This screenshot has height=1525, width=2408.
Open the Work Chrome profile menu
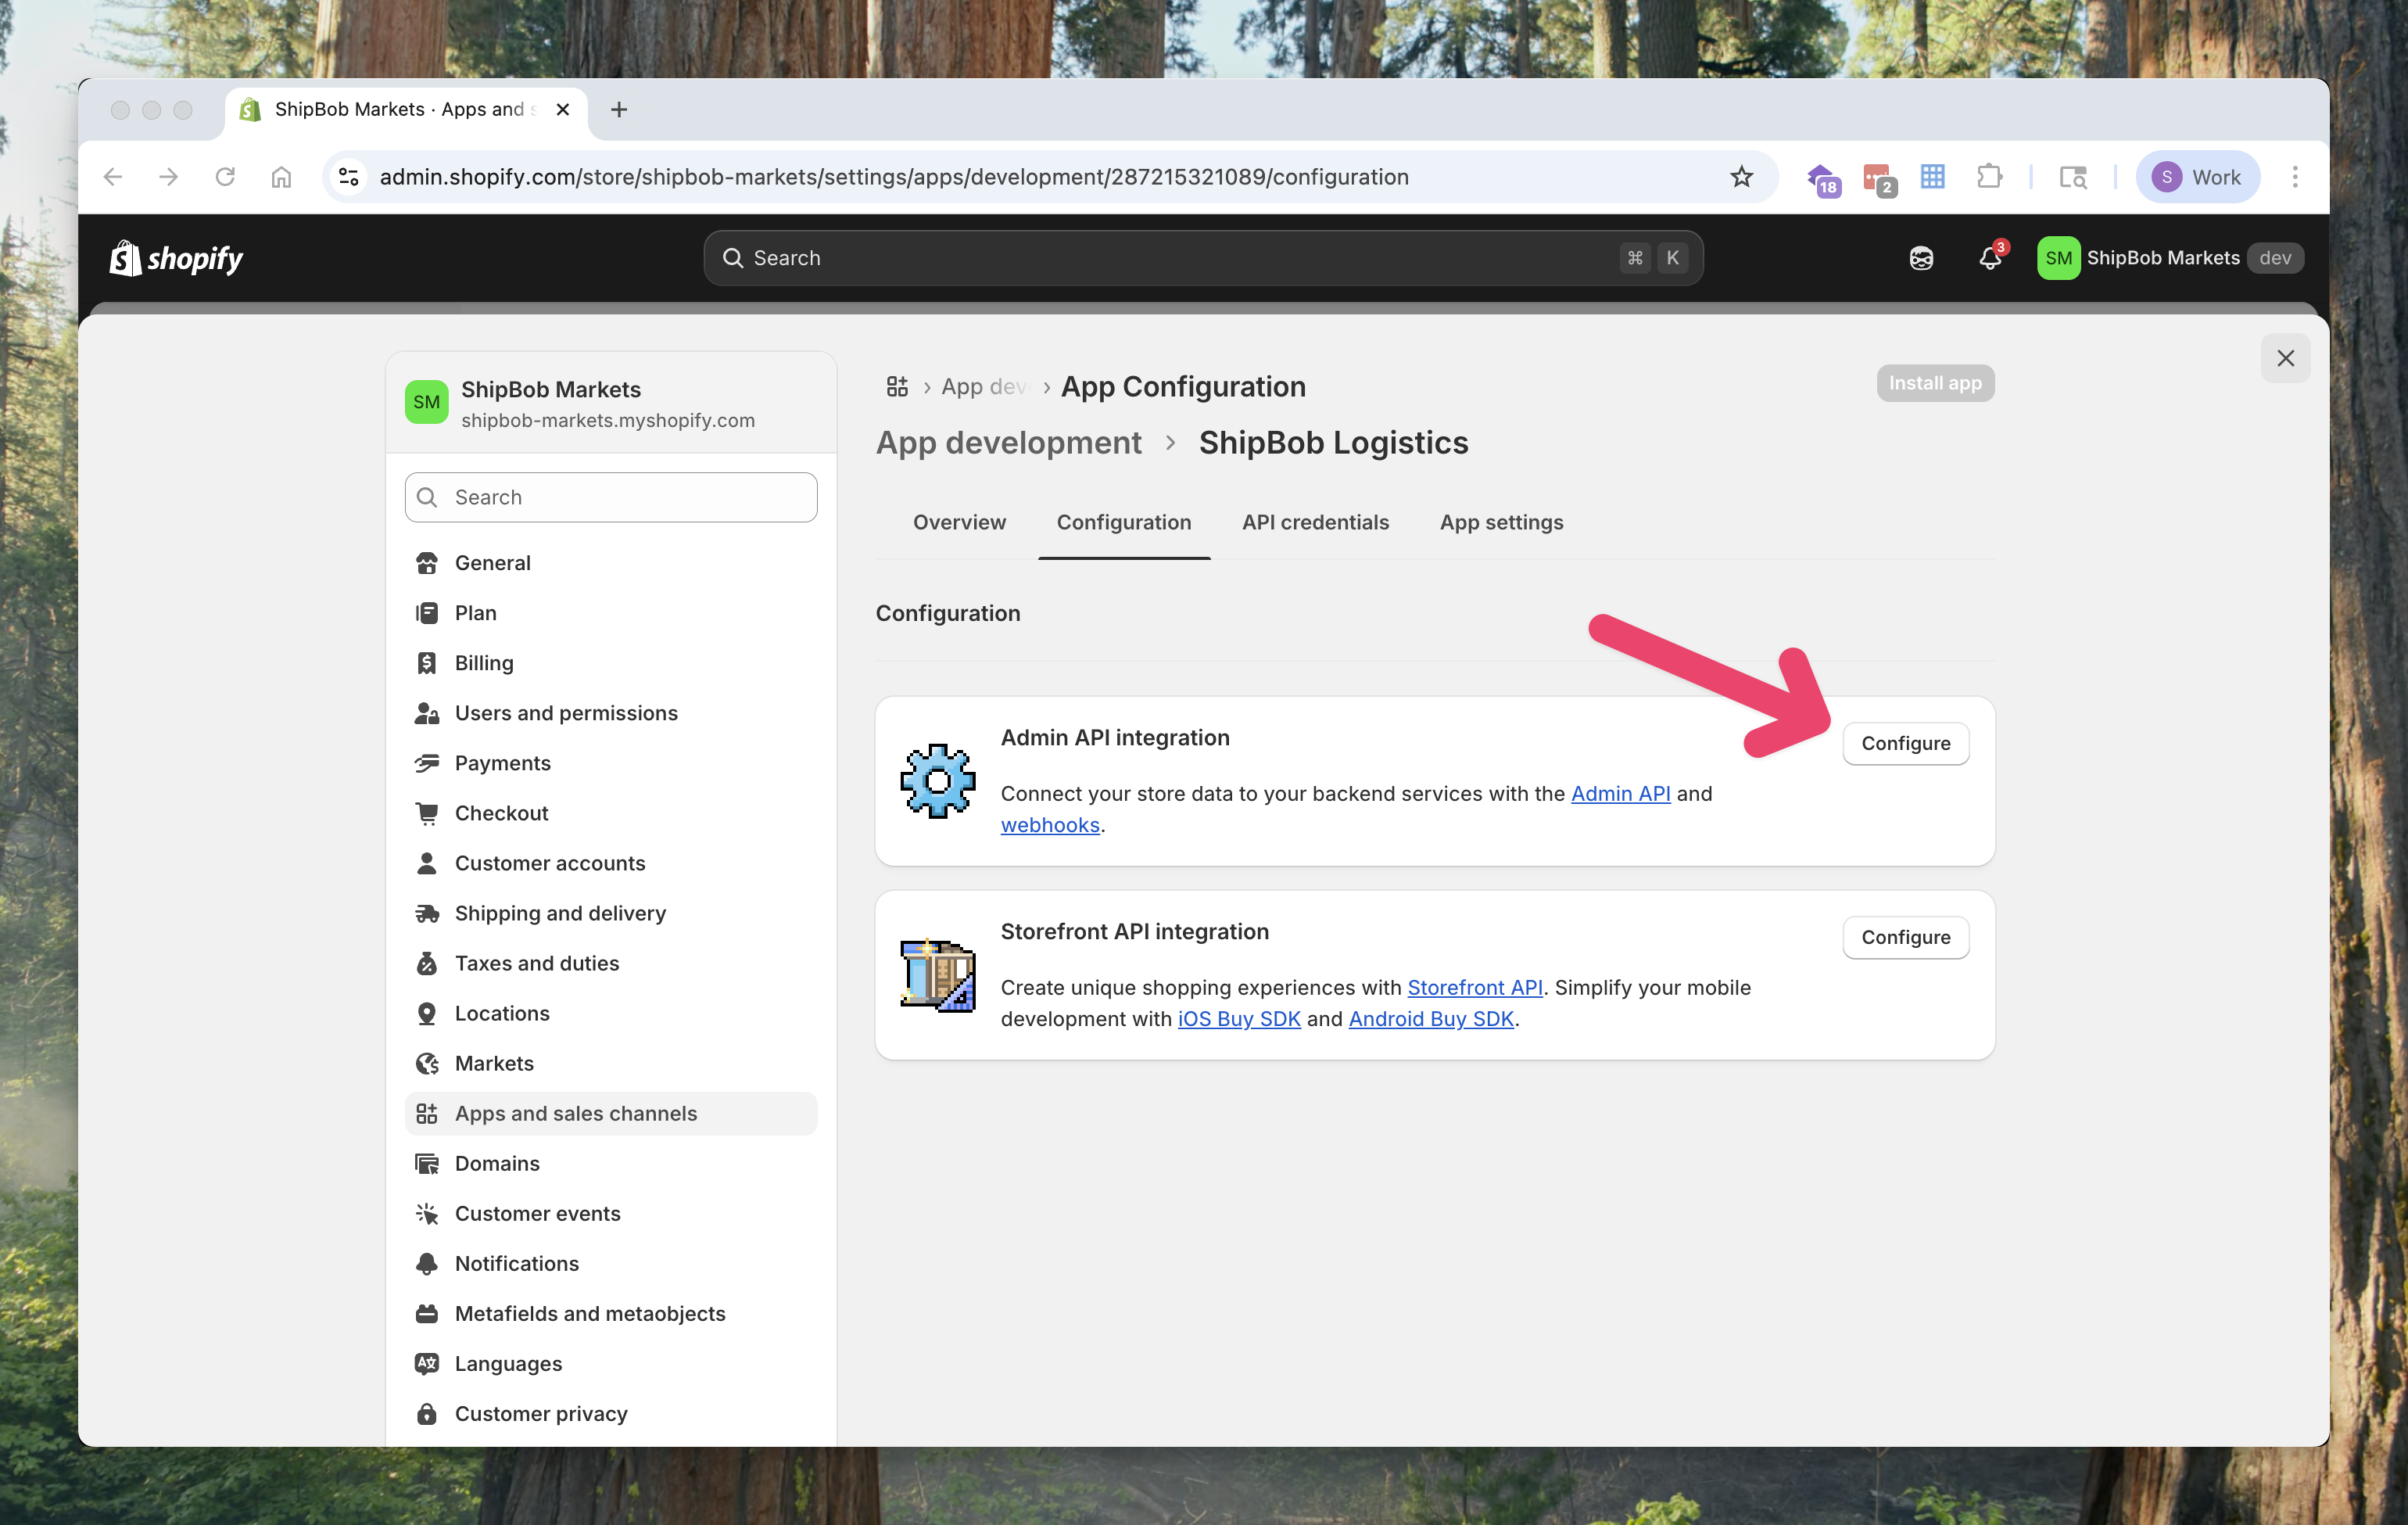(2197, 177)
